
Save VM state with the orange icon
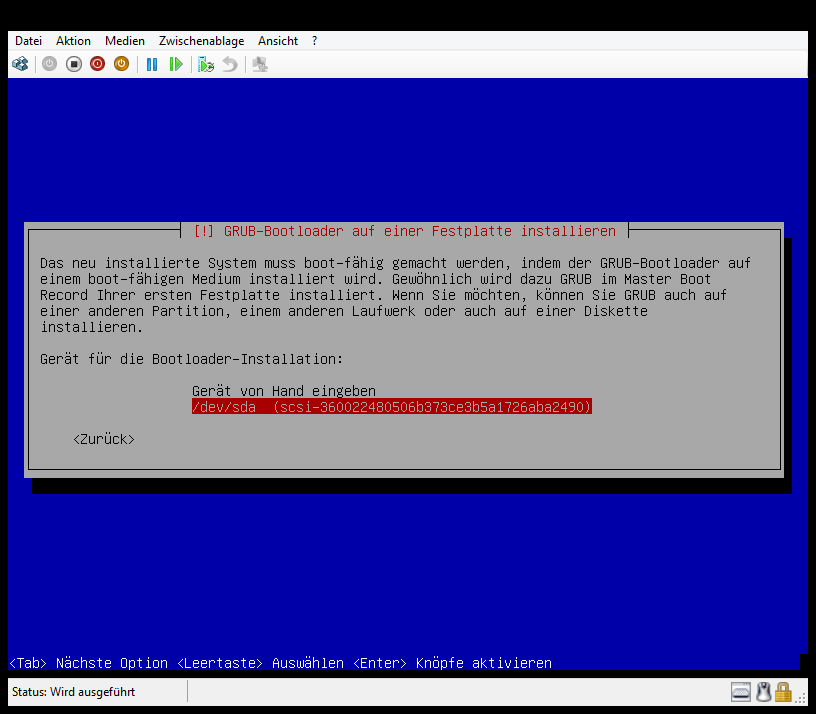pyautogui.click(x=121, y=64)
